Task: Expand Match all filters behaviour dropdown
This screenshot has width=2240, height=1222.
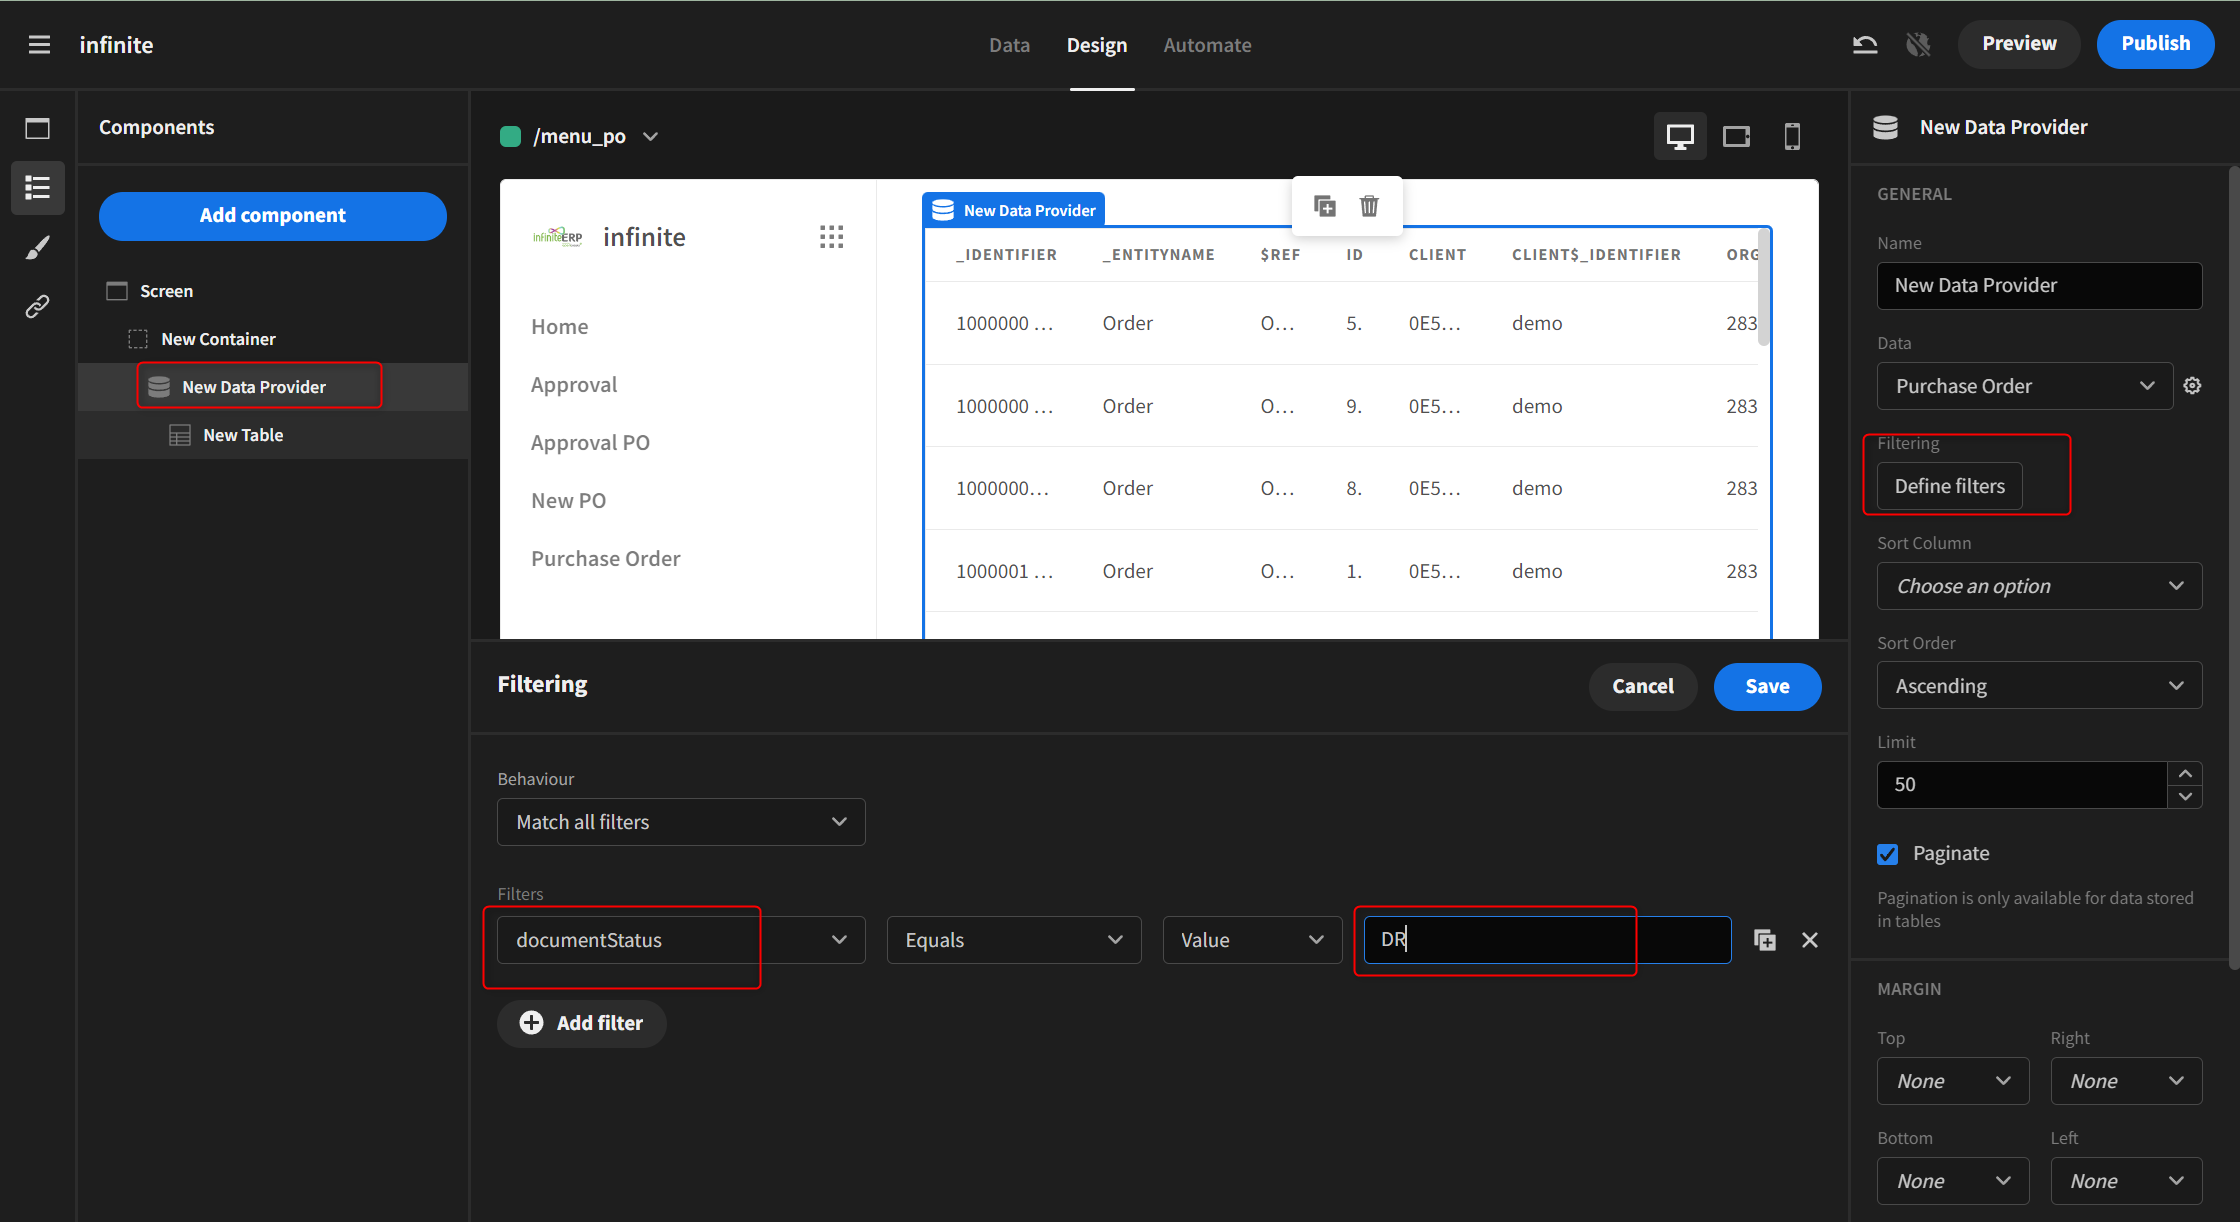Action: click(681, 822)
